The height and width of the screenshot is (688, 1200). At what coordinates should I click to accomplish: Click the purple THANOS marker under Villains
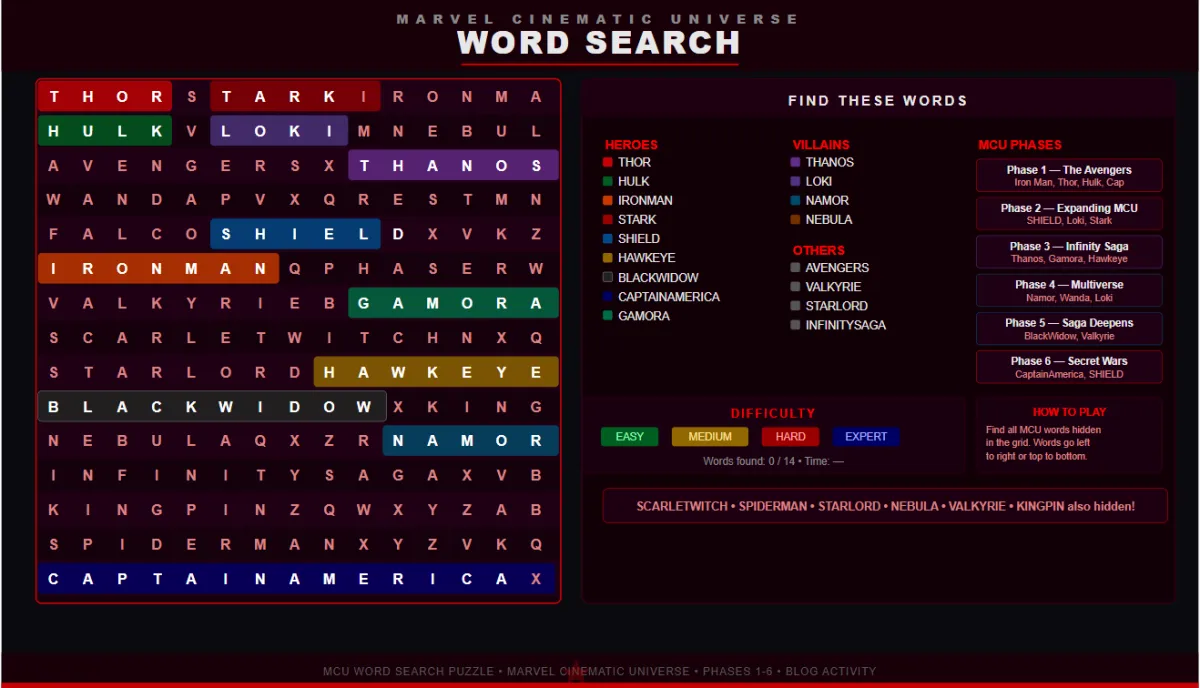tap(796, 162)
